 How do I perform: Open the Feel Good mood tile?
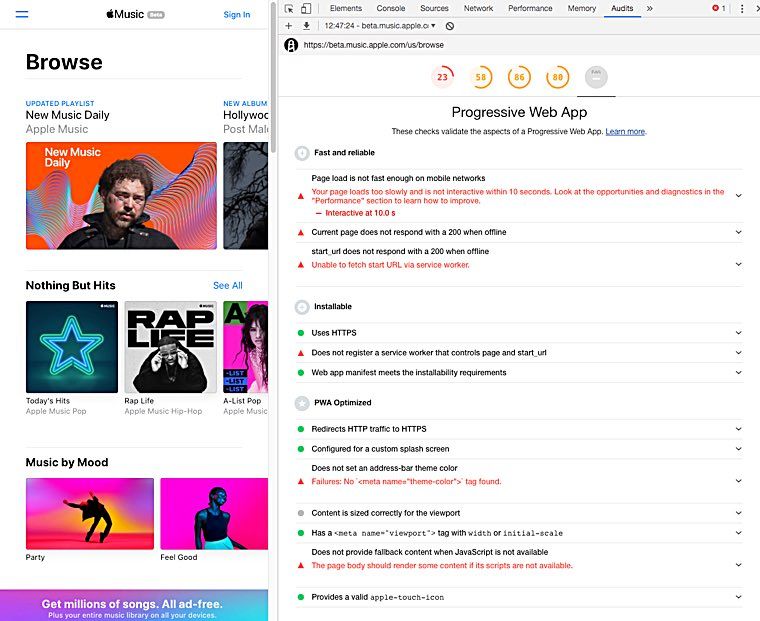[214, 514]
